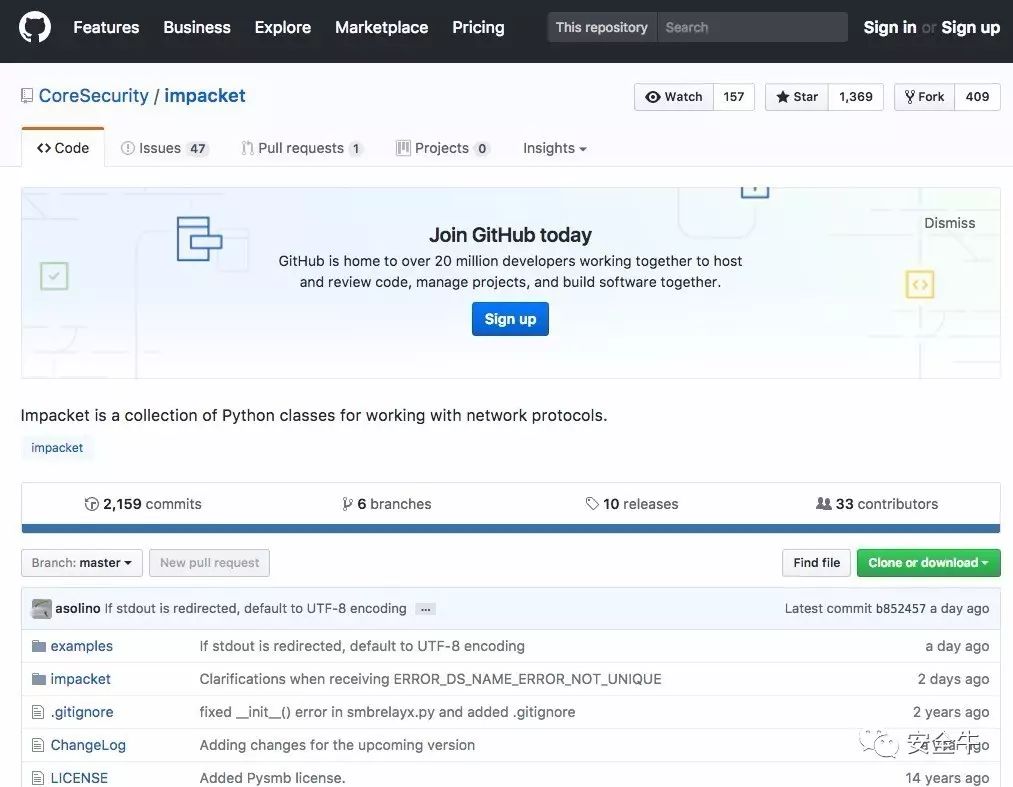This screenshot has width=1013, height=787.
Task: Open the 409 forks count
Action: 977,97
